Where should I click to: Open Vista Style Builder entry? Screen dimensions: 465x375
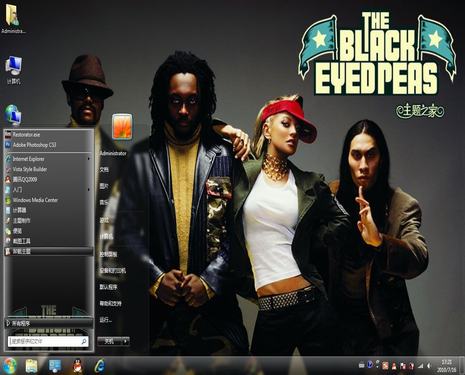click(x=48, y=169)
